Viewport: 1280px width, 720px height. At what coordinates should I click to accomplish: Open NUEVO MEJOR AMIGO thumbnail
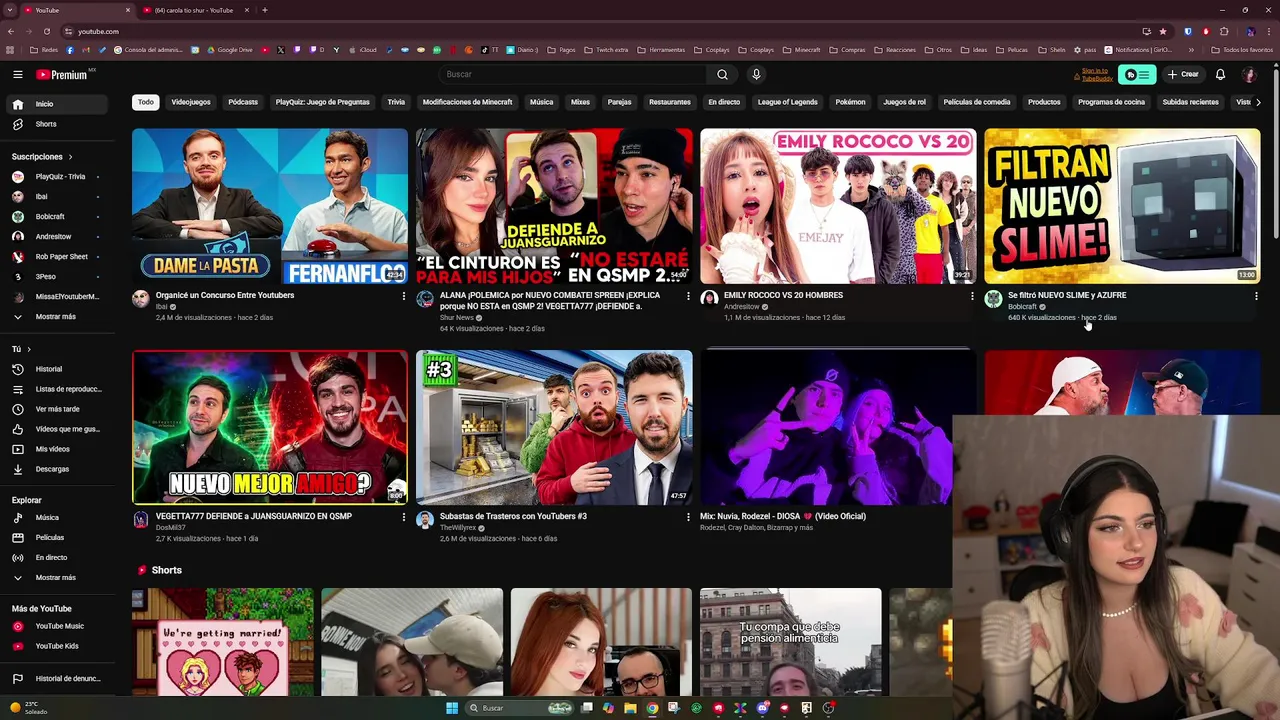pyautogui.click(x=270, y=427)
